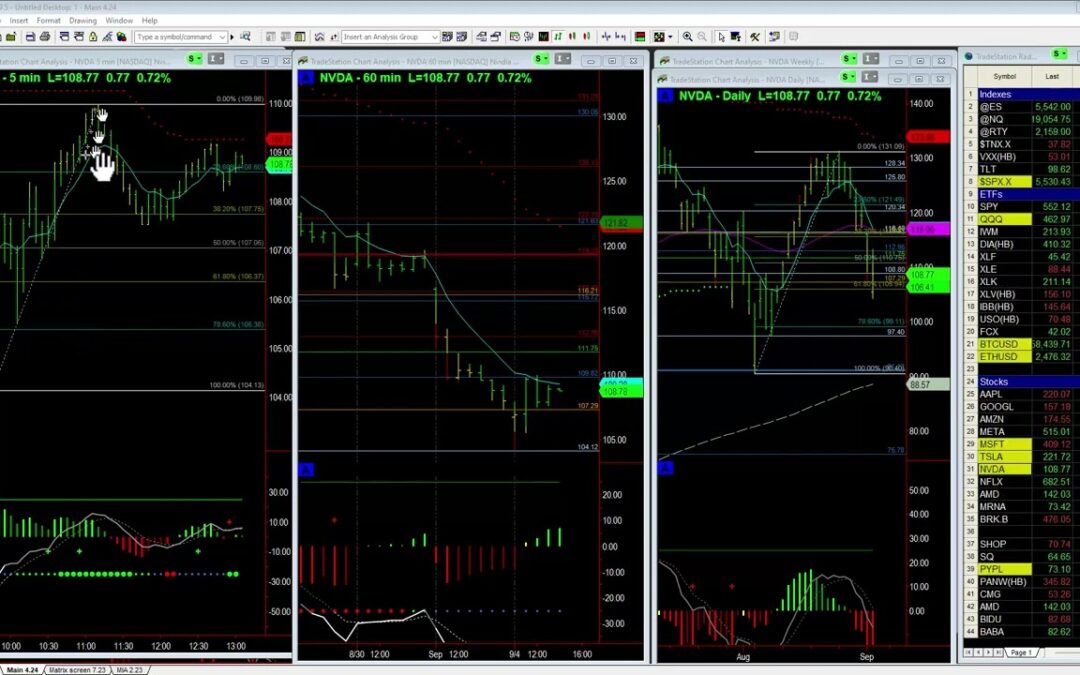1080x675 pixels.
Task: Open the green S symbol-link on the Daily chart
Action: (x=848, y=76)
